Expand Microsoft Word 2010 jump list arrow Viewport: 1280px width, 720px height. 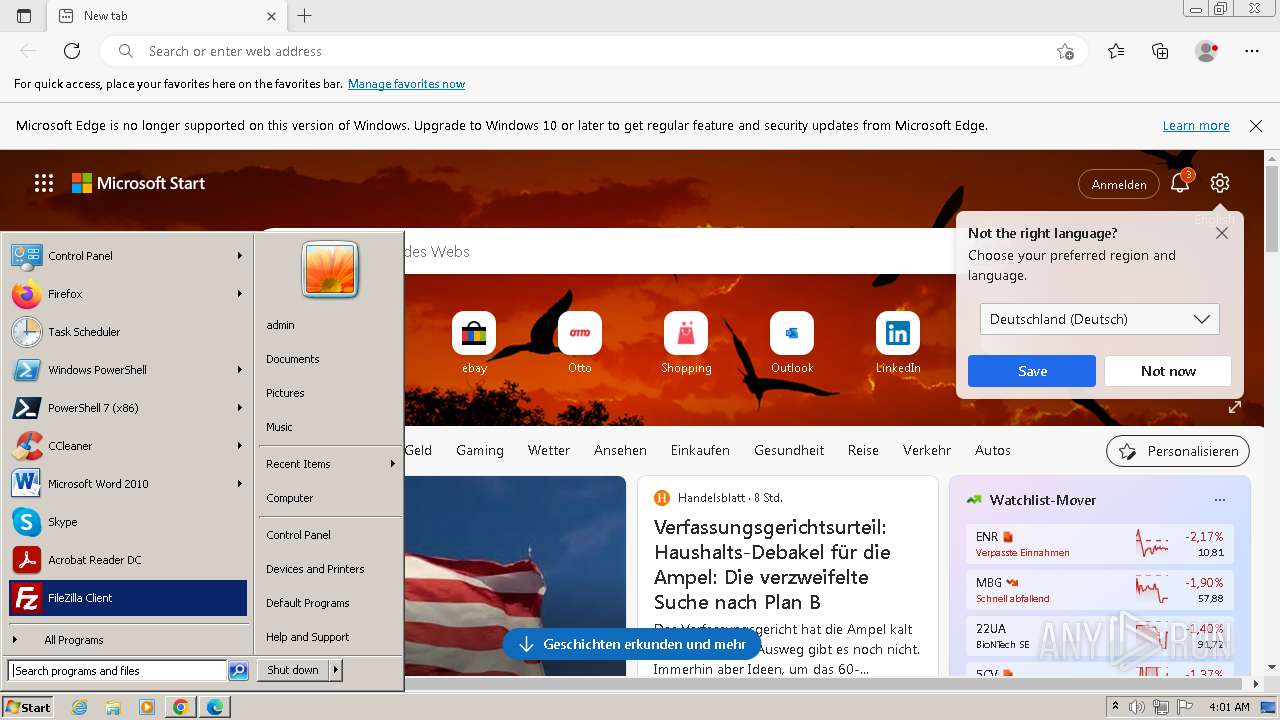tap(239, 484)
